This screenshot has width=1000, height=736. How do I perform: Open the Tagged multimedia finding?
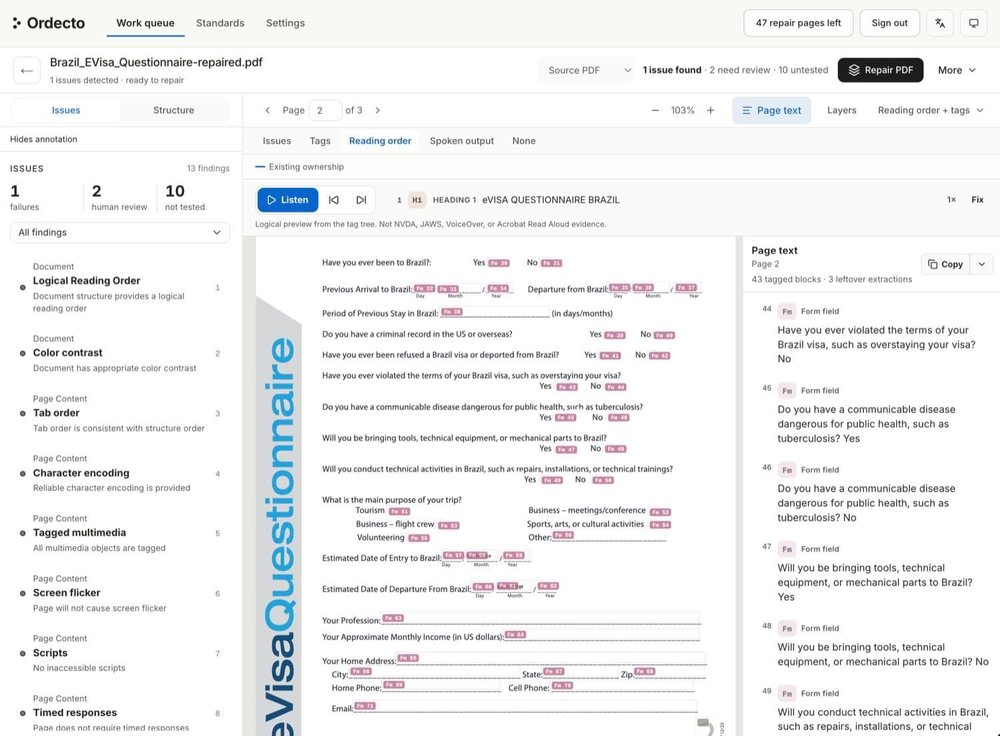tap(120, 533)
